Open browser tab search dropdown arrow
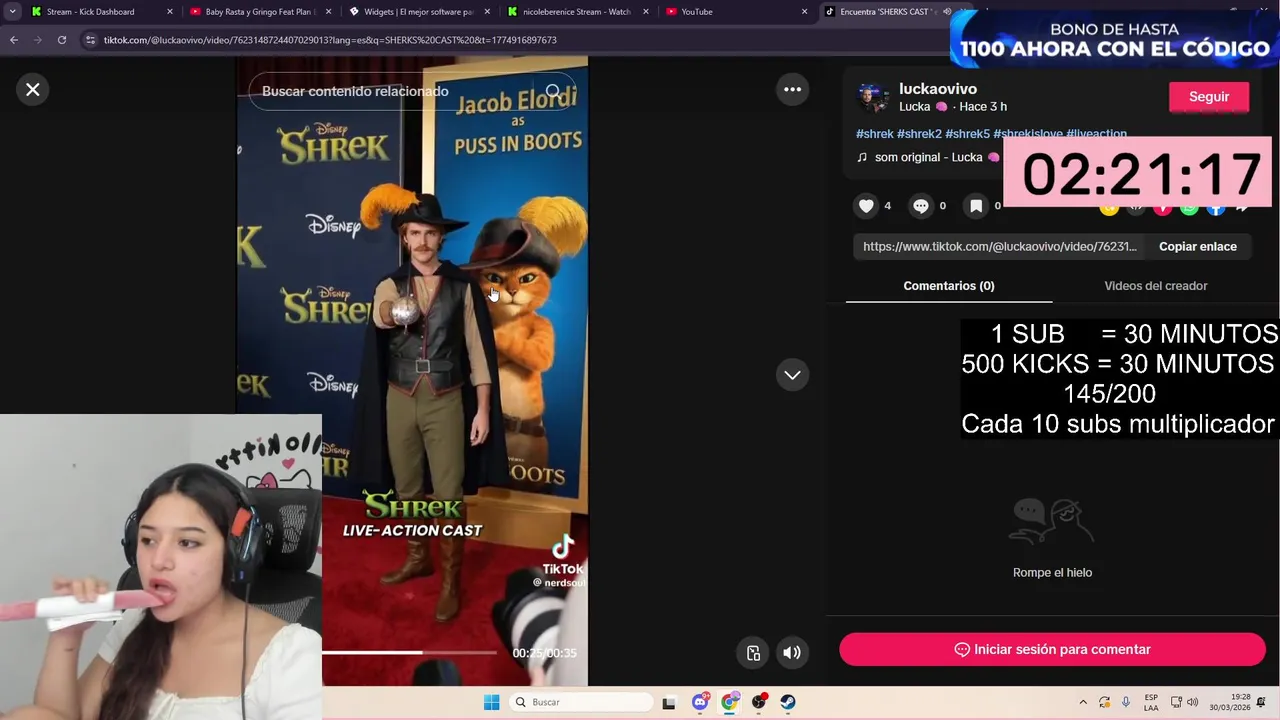 12,12
